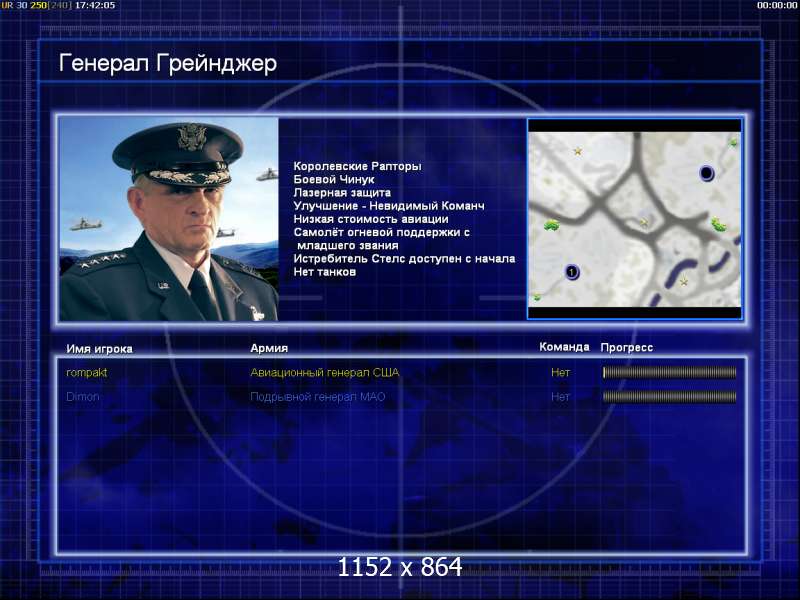Select 'Самолёт огневой поддержки с' line
The image size is (800, 600).
[382, 233]
